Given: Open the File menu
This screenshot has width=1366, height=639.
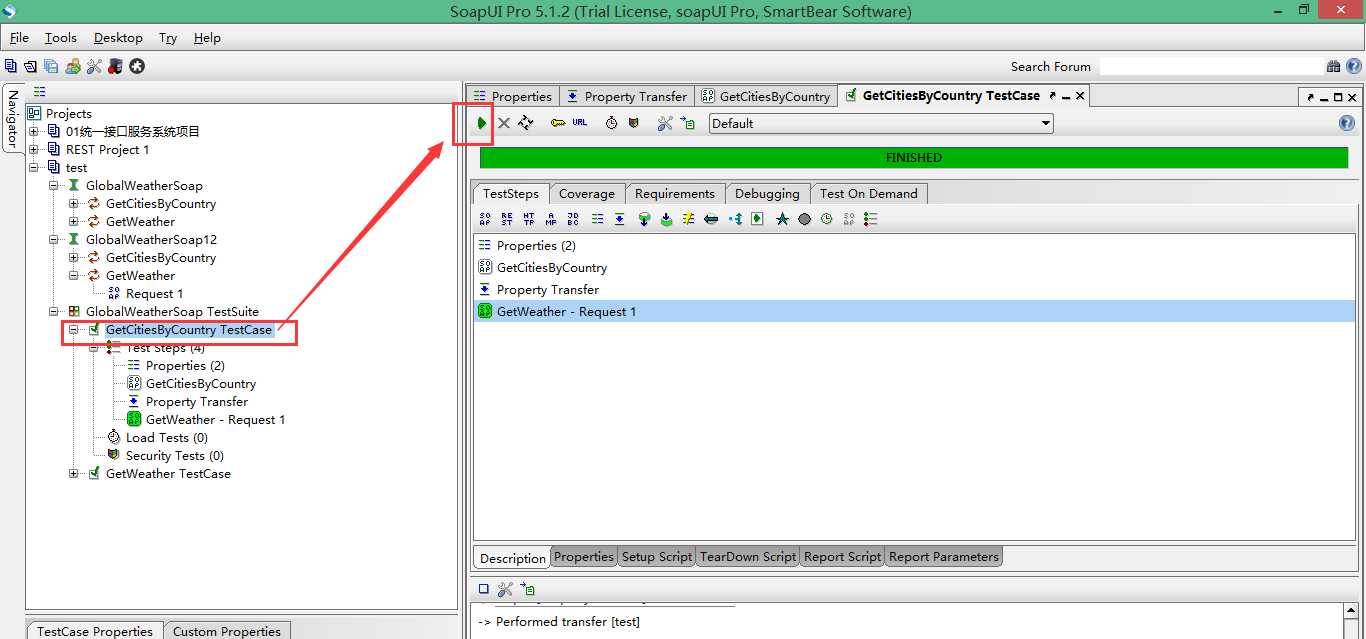Looking at the screenshot, I should 19,38.
